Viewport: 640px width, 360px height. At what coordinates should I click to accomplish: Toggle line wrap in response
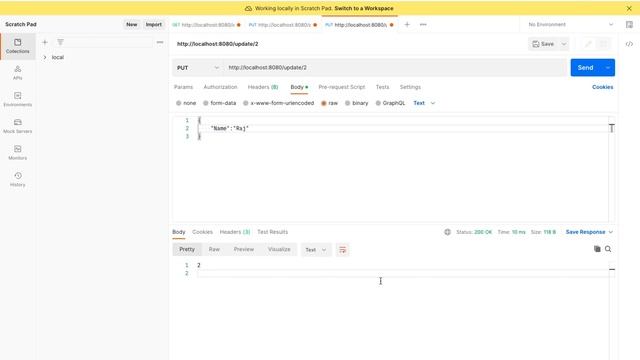coord(342,249)
